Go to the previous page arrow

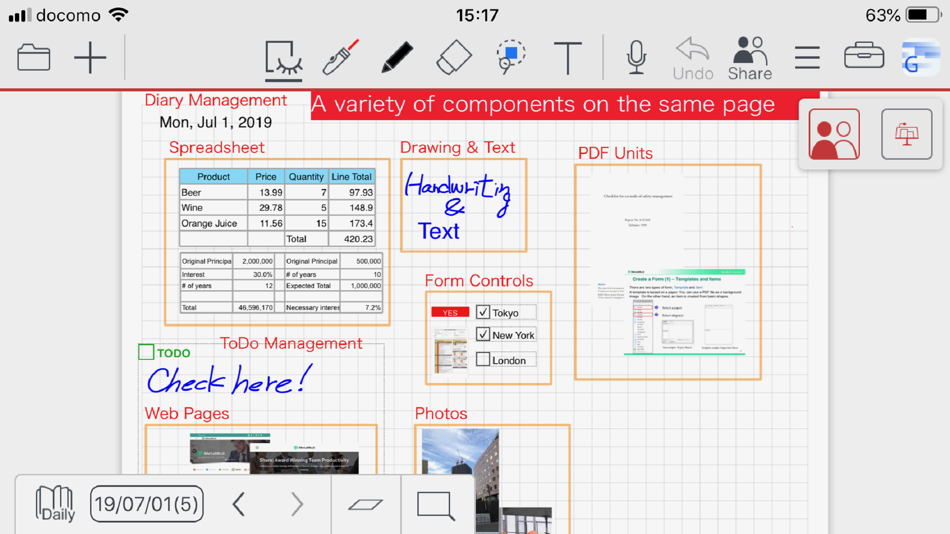pyautogui.click(x=239, y=504)
